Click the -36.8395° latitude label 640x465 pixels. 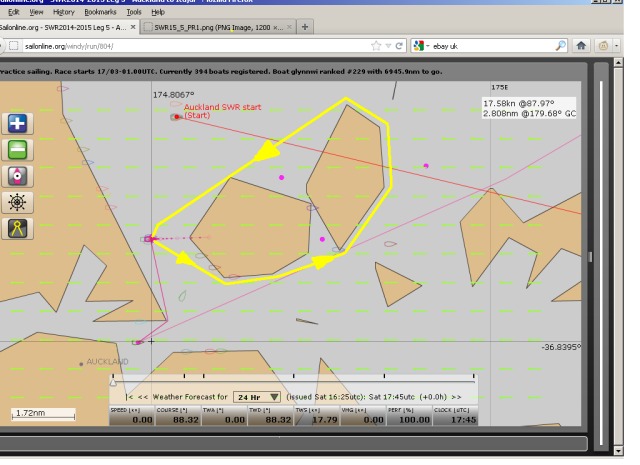pyautogui.click(x=561, y=347)
